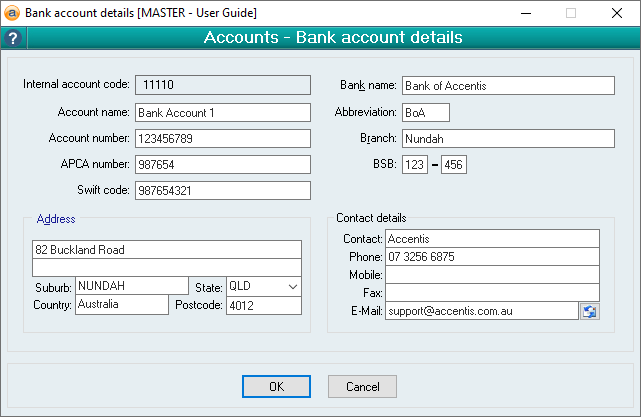Click the Postcode field showing 4012
The height and width of the screenshot is (417, 641).
tap(264, 305)
